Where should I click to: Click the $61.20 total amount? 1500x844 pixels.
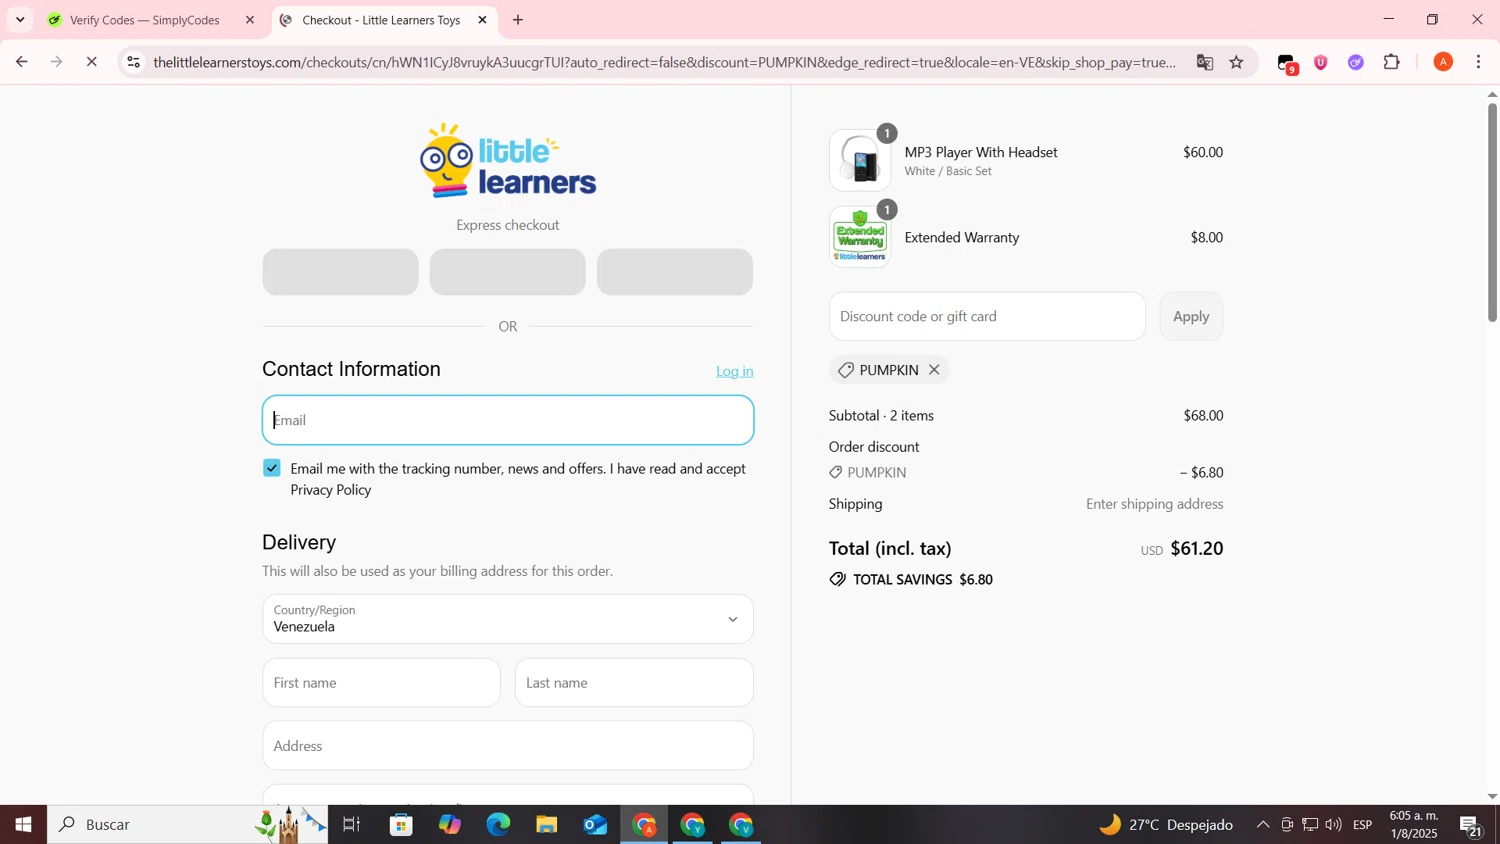(1197, 548)
